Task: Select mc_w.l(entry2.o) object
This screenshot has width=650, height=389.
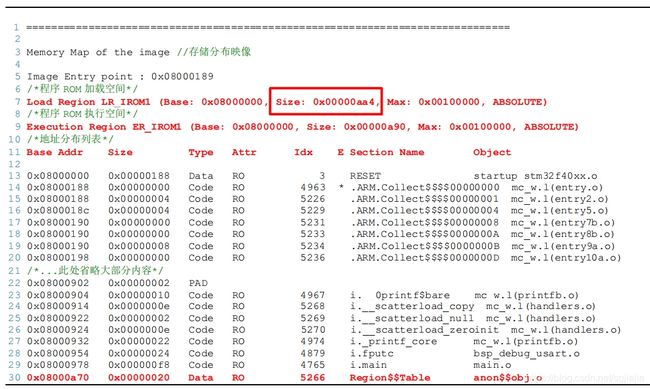Action: point(560,199)
